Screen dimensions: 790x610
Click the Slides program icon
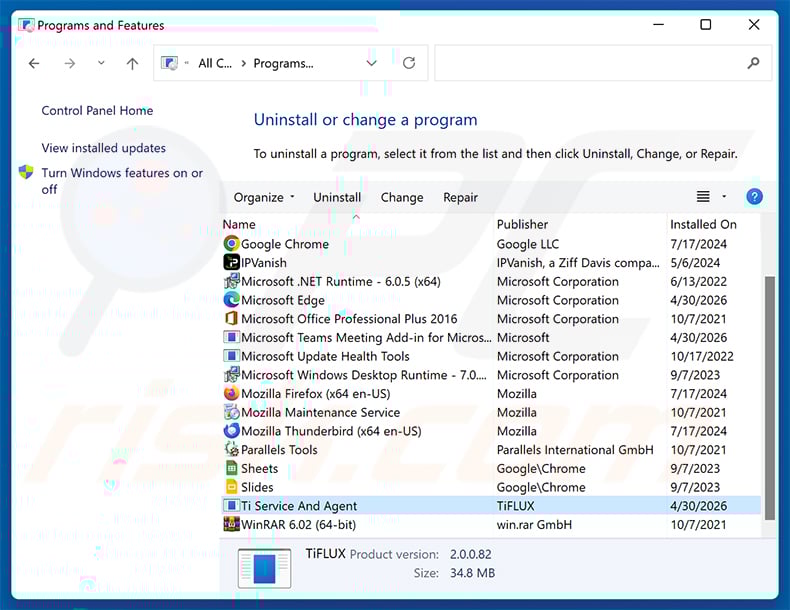click(231, 487)
